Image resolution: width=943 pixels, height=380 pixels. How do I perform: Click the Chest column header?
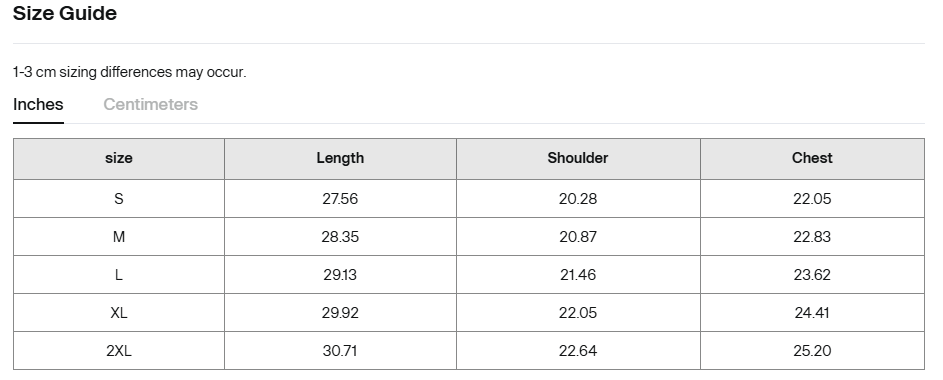pyautogui.click(x=812, y=158)
